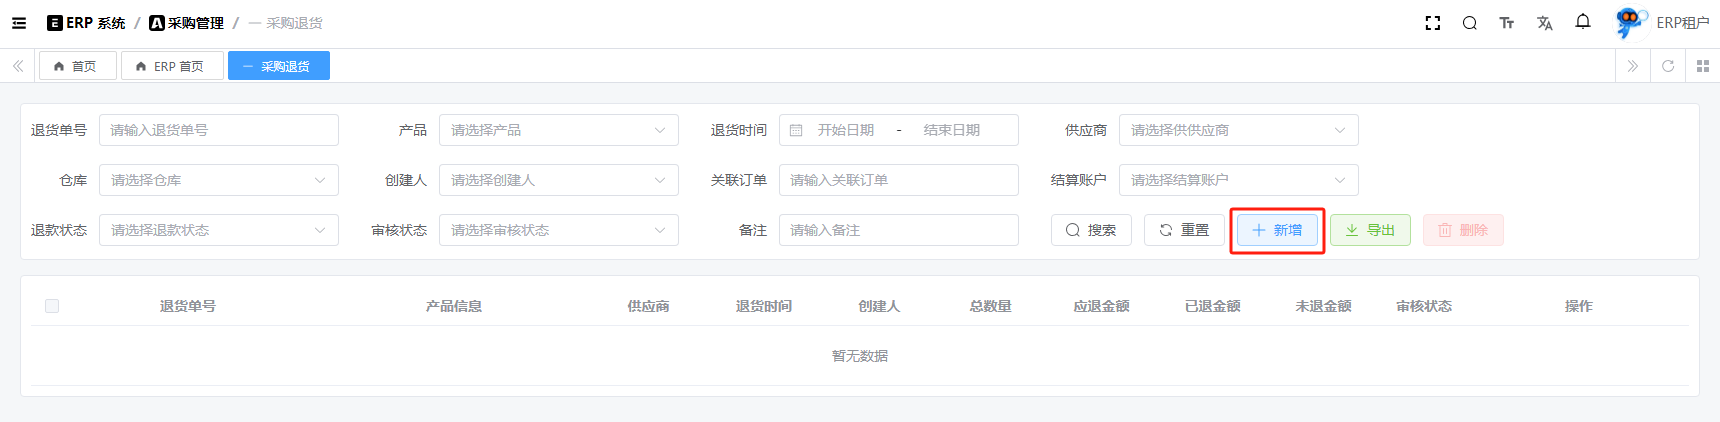
Task: Click the 搜索 search button
Action: coord(1091,230)
